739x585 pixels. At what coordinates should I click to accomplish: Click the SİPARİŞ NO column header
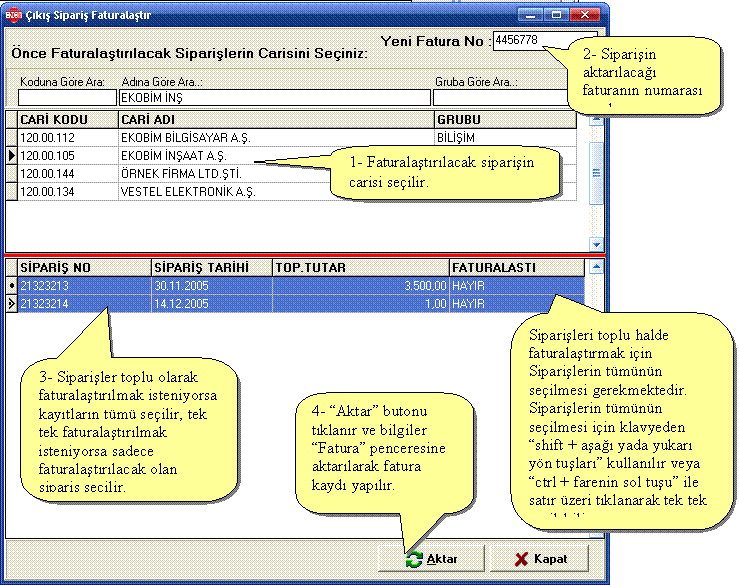point(84,267)
